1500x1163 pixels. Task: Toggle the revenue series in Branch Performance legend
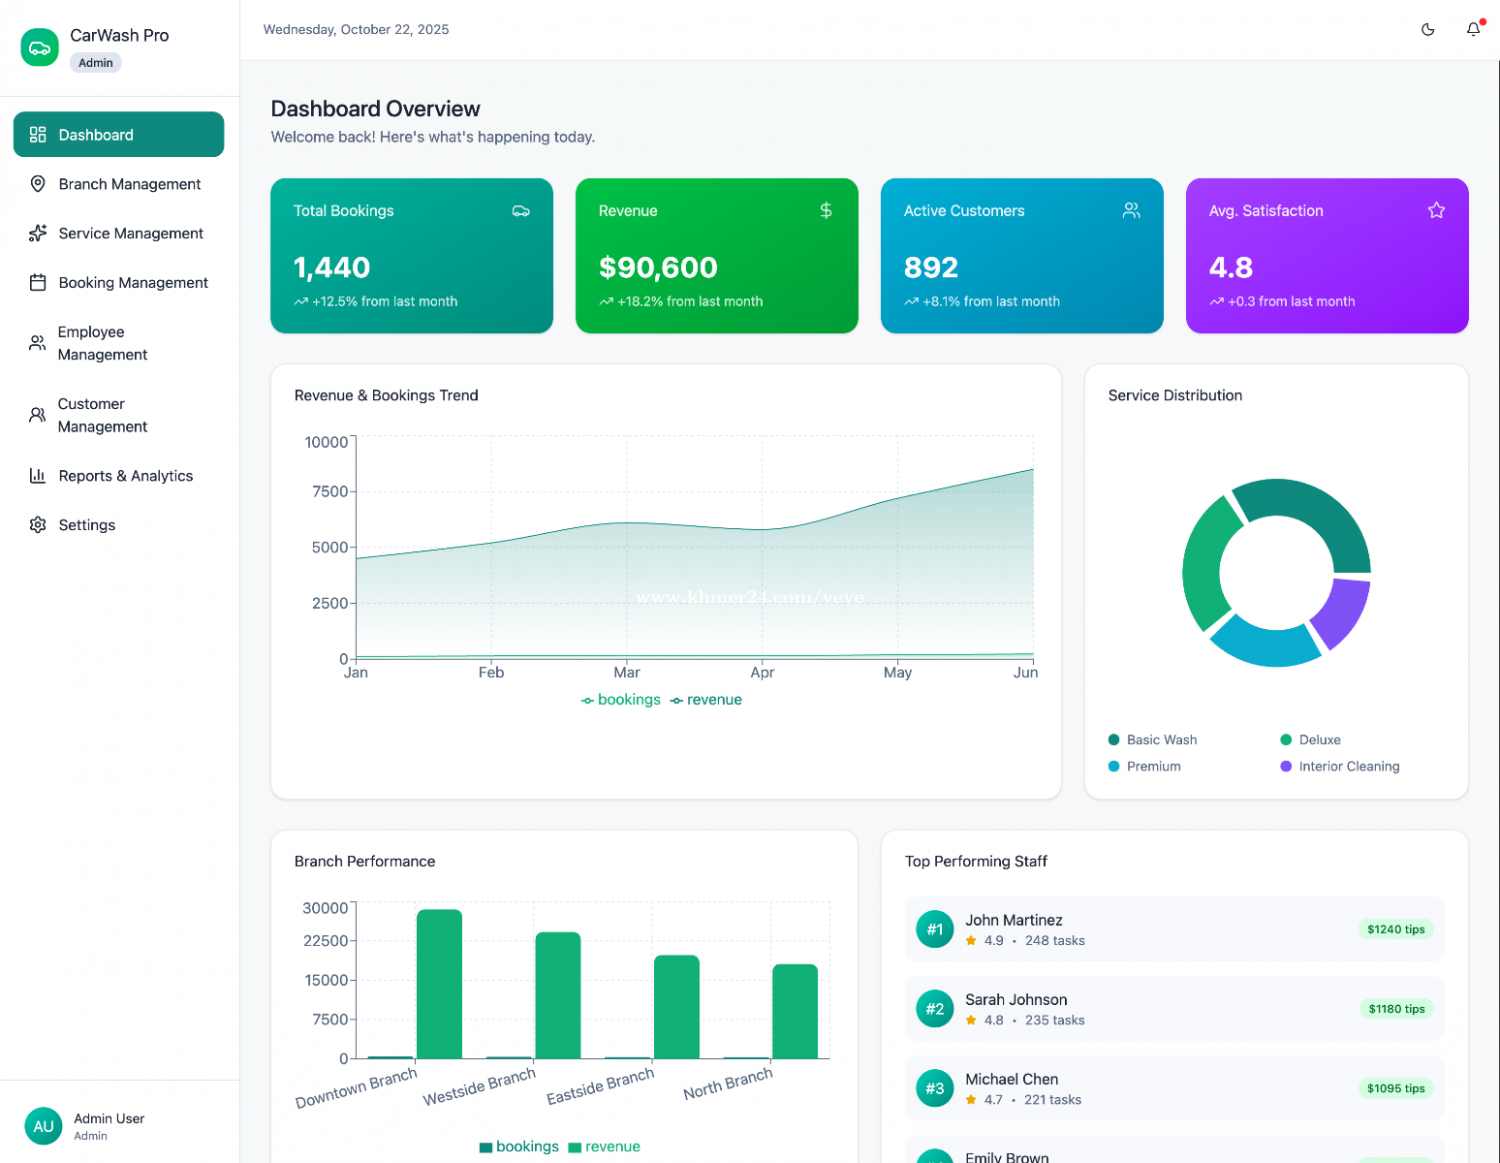point(604,1147)
